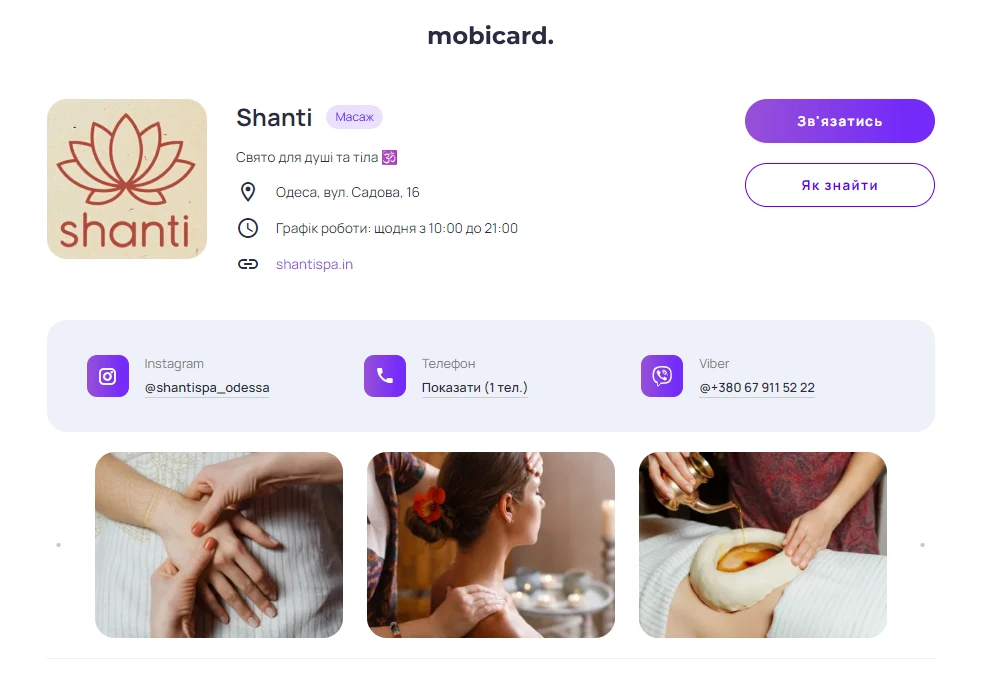Go to previous gallery slide dot
This screenshot has width=989, height=677.
[x=59, y=545]
